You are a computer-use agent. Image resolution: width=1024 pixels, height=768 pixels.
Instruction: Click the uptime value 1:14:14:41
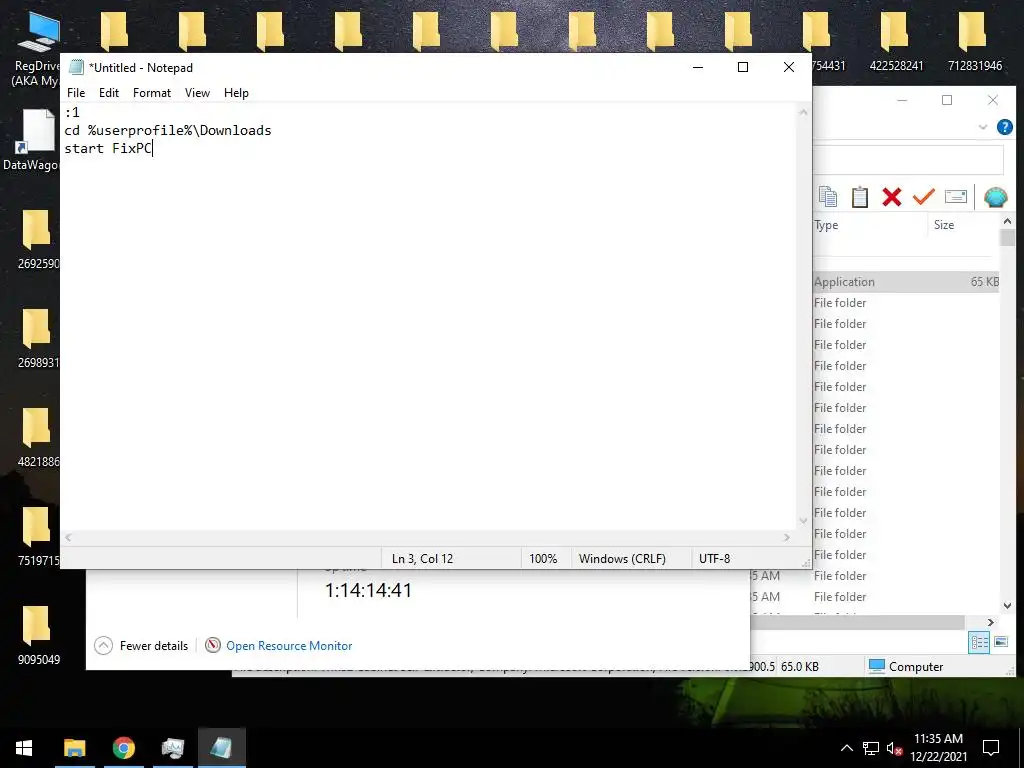click(368, 590)
